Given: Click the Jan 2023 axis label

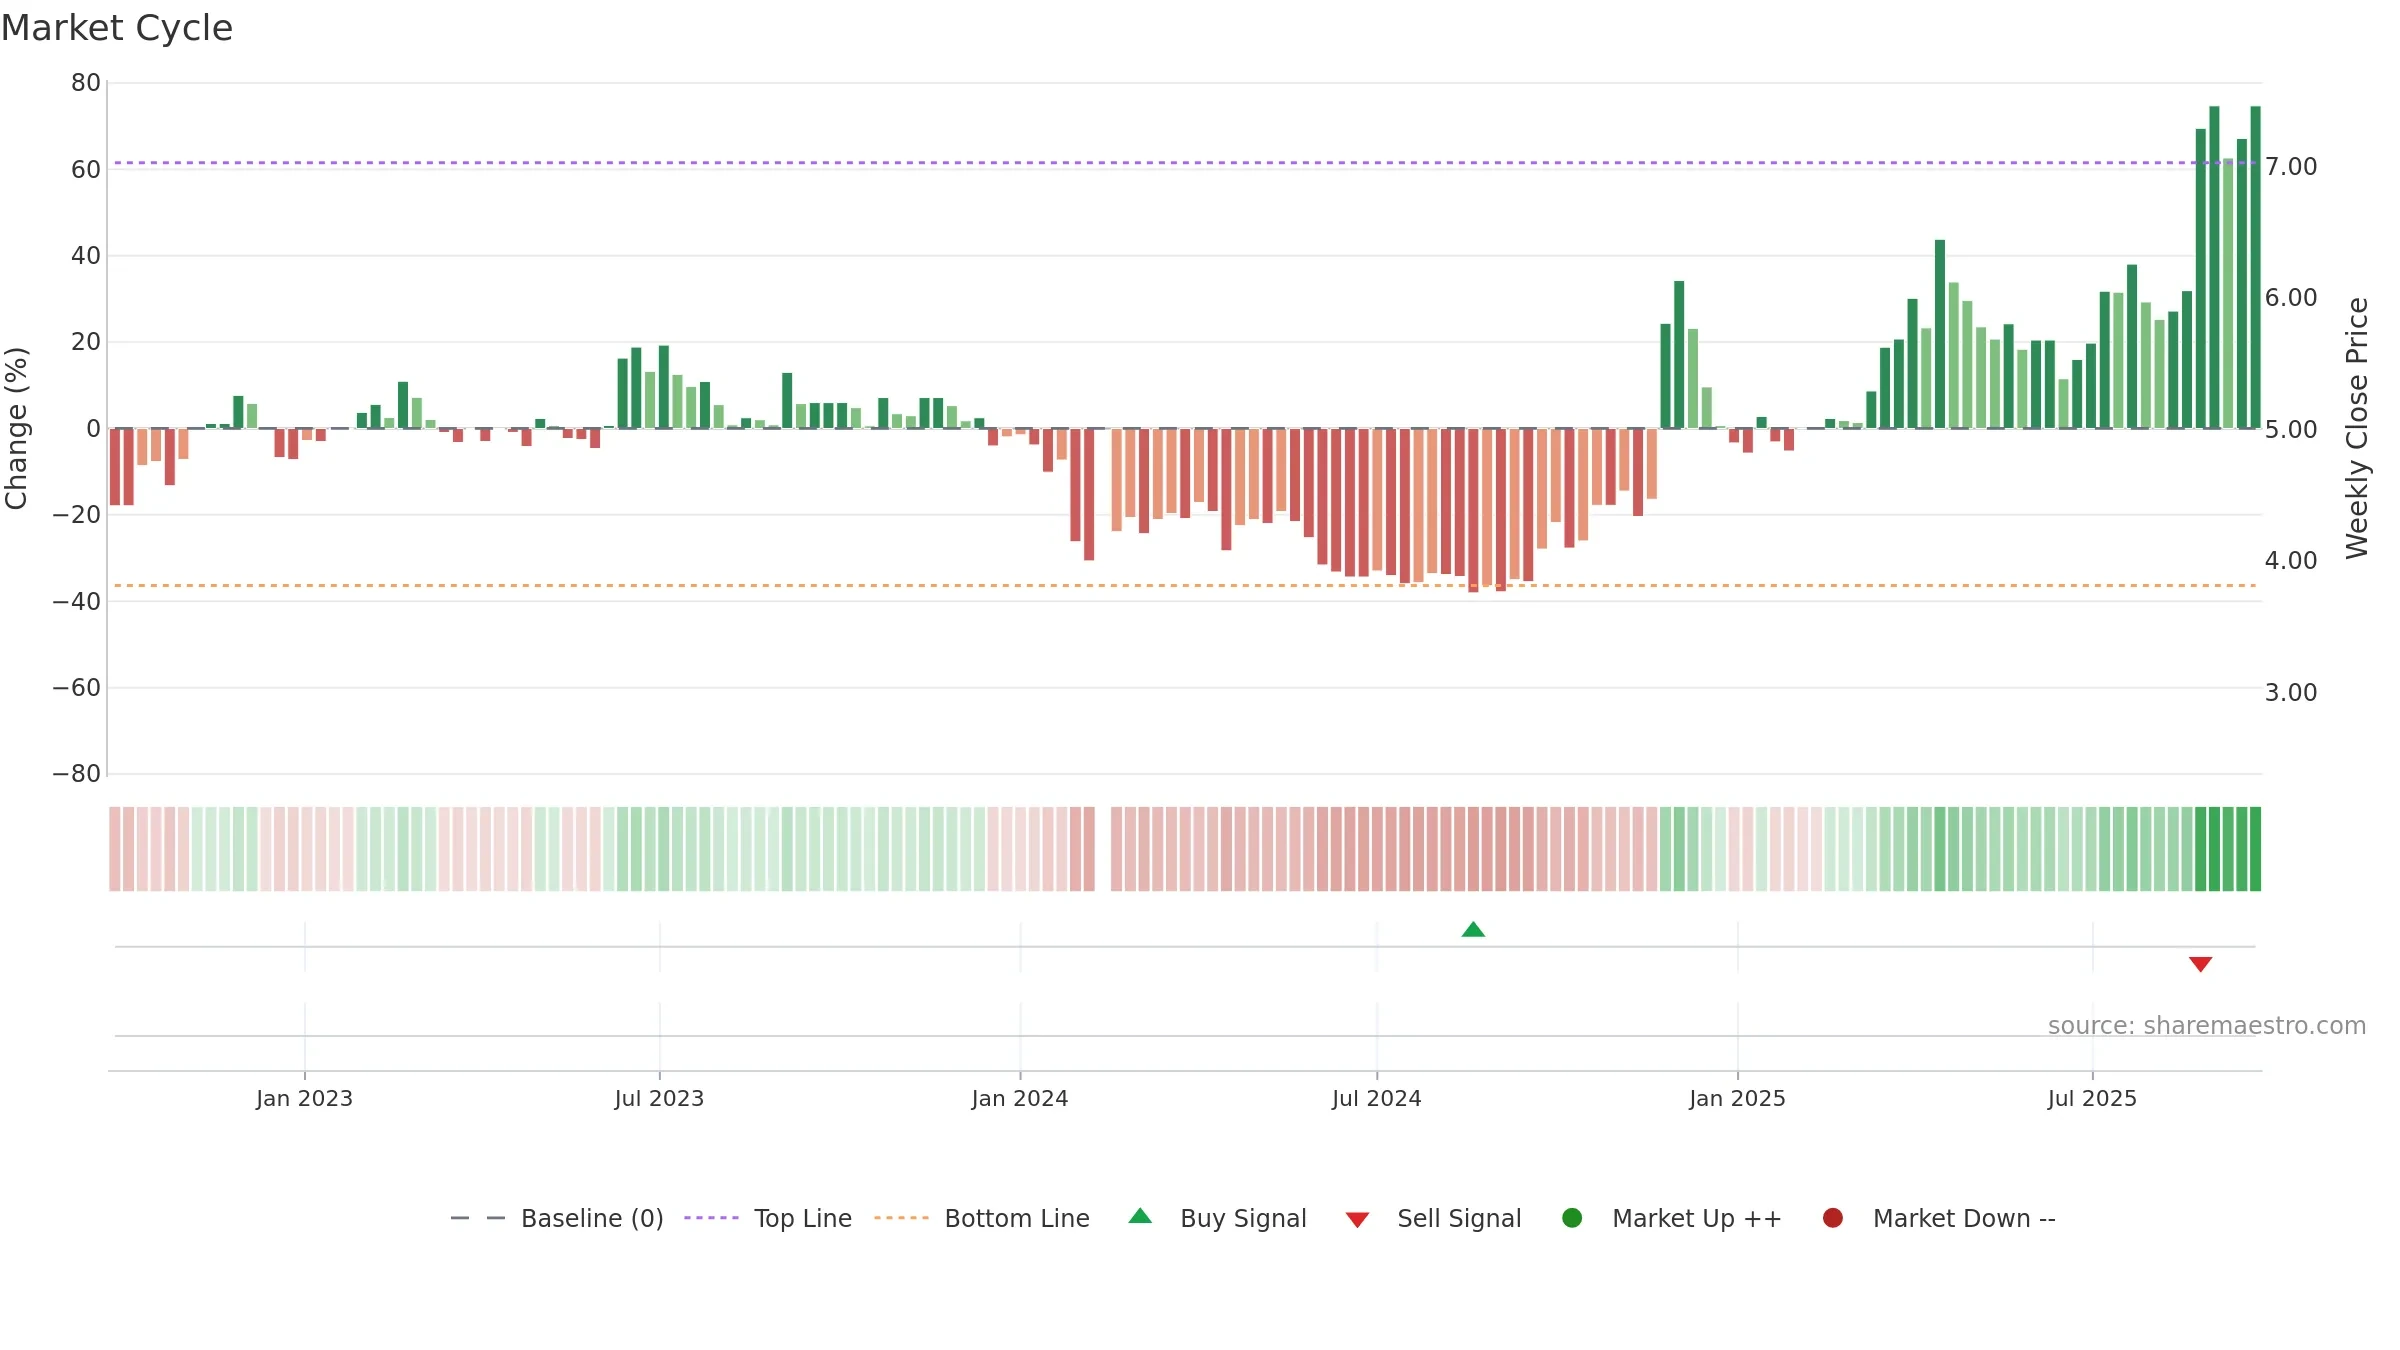Looking at the screenshot, I should (x=304, y=1098).
